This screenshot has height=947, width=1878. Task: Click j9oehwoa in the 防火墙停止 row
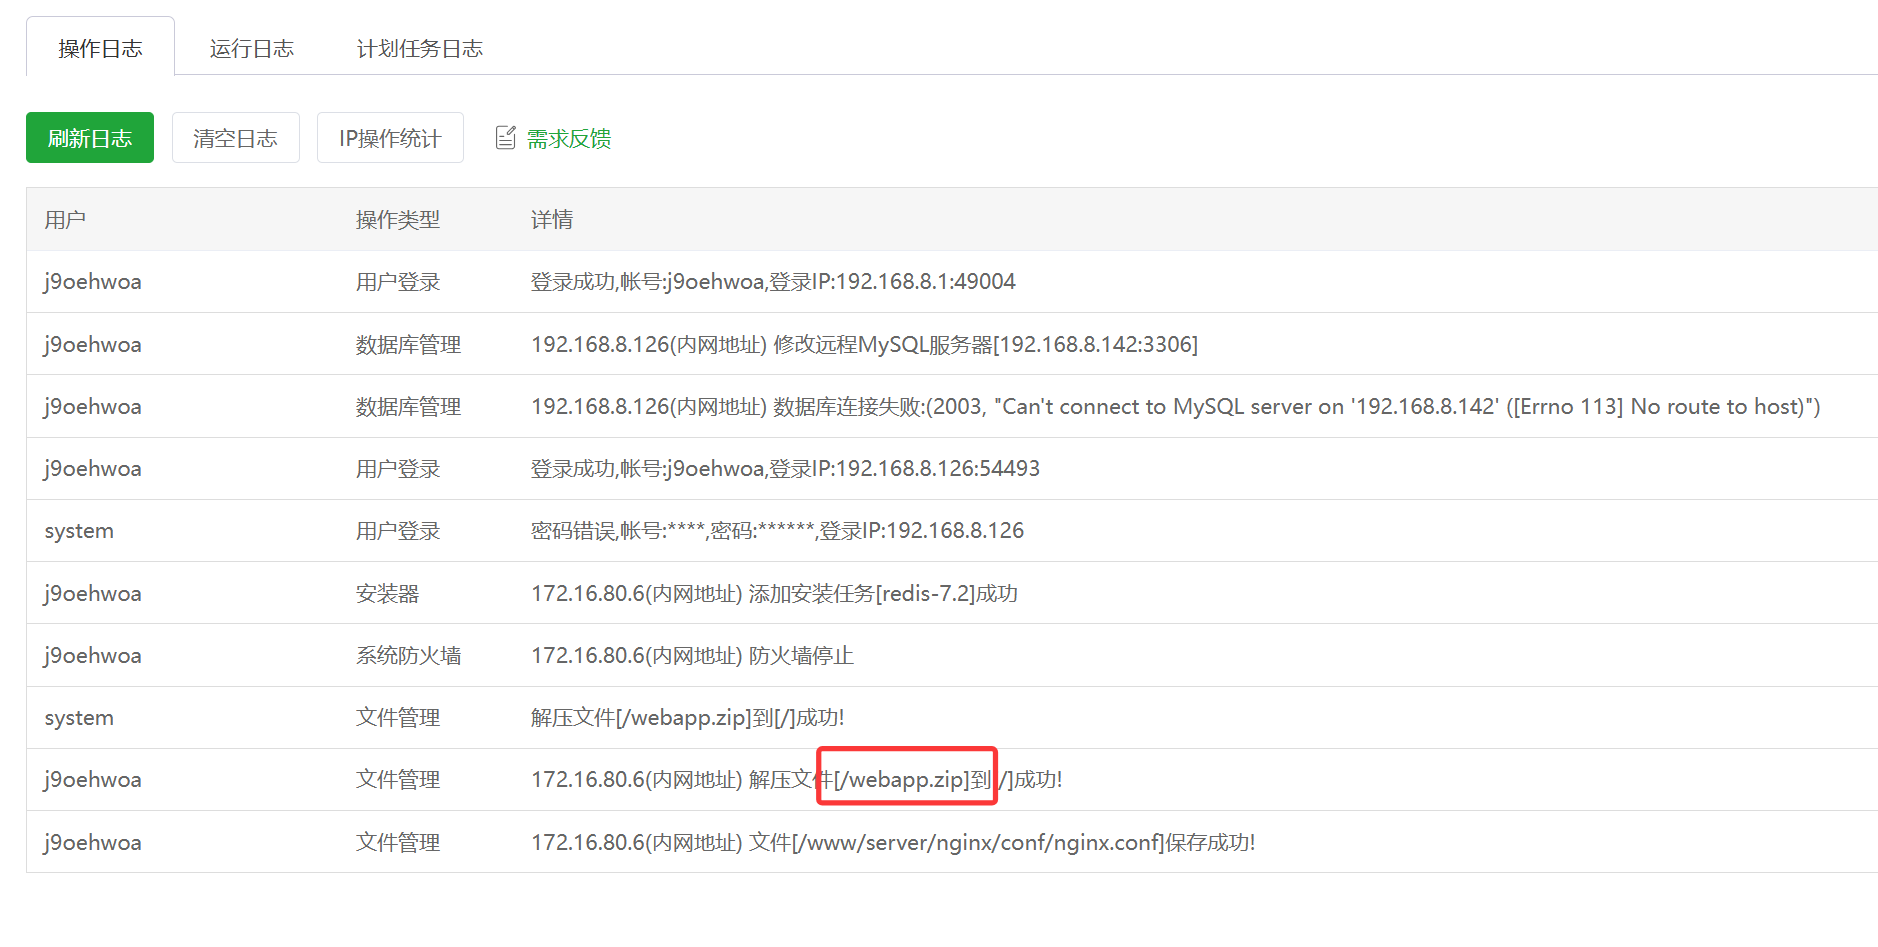(93, 656)
